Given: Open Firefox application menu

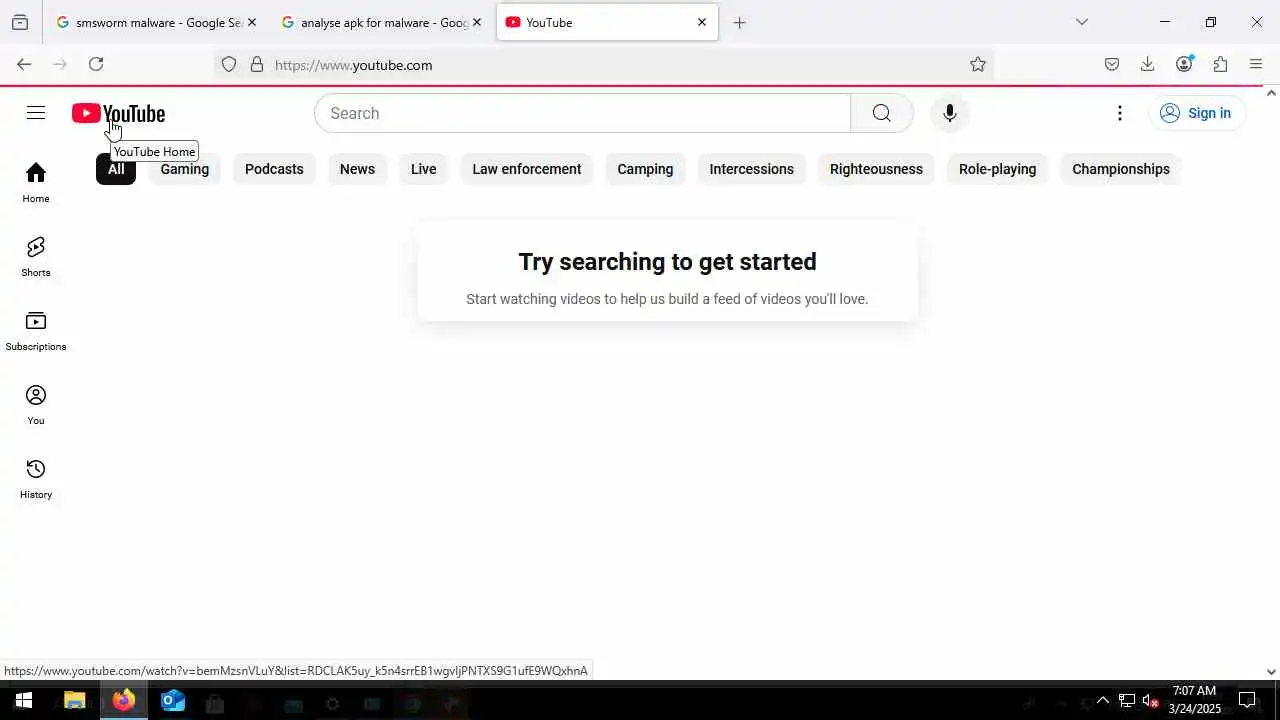Looking at the screenshot, I should tap(1256, 64).
